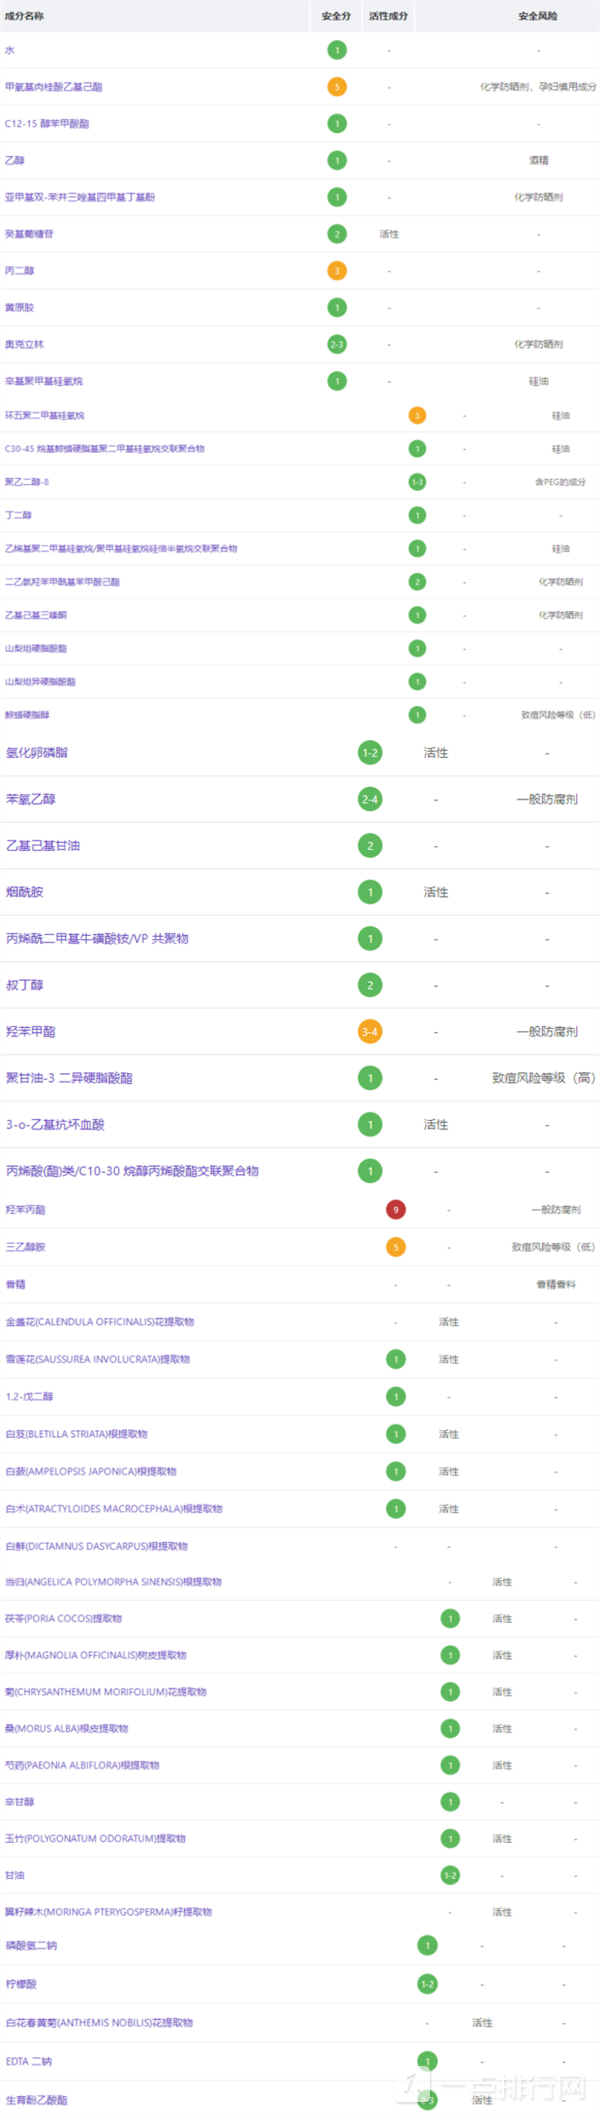This screenshot has width=600, height=2119.
Task: Click 香精香料 risk text
Action: [556, 1285]
